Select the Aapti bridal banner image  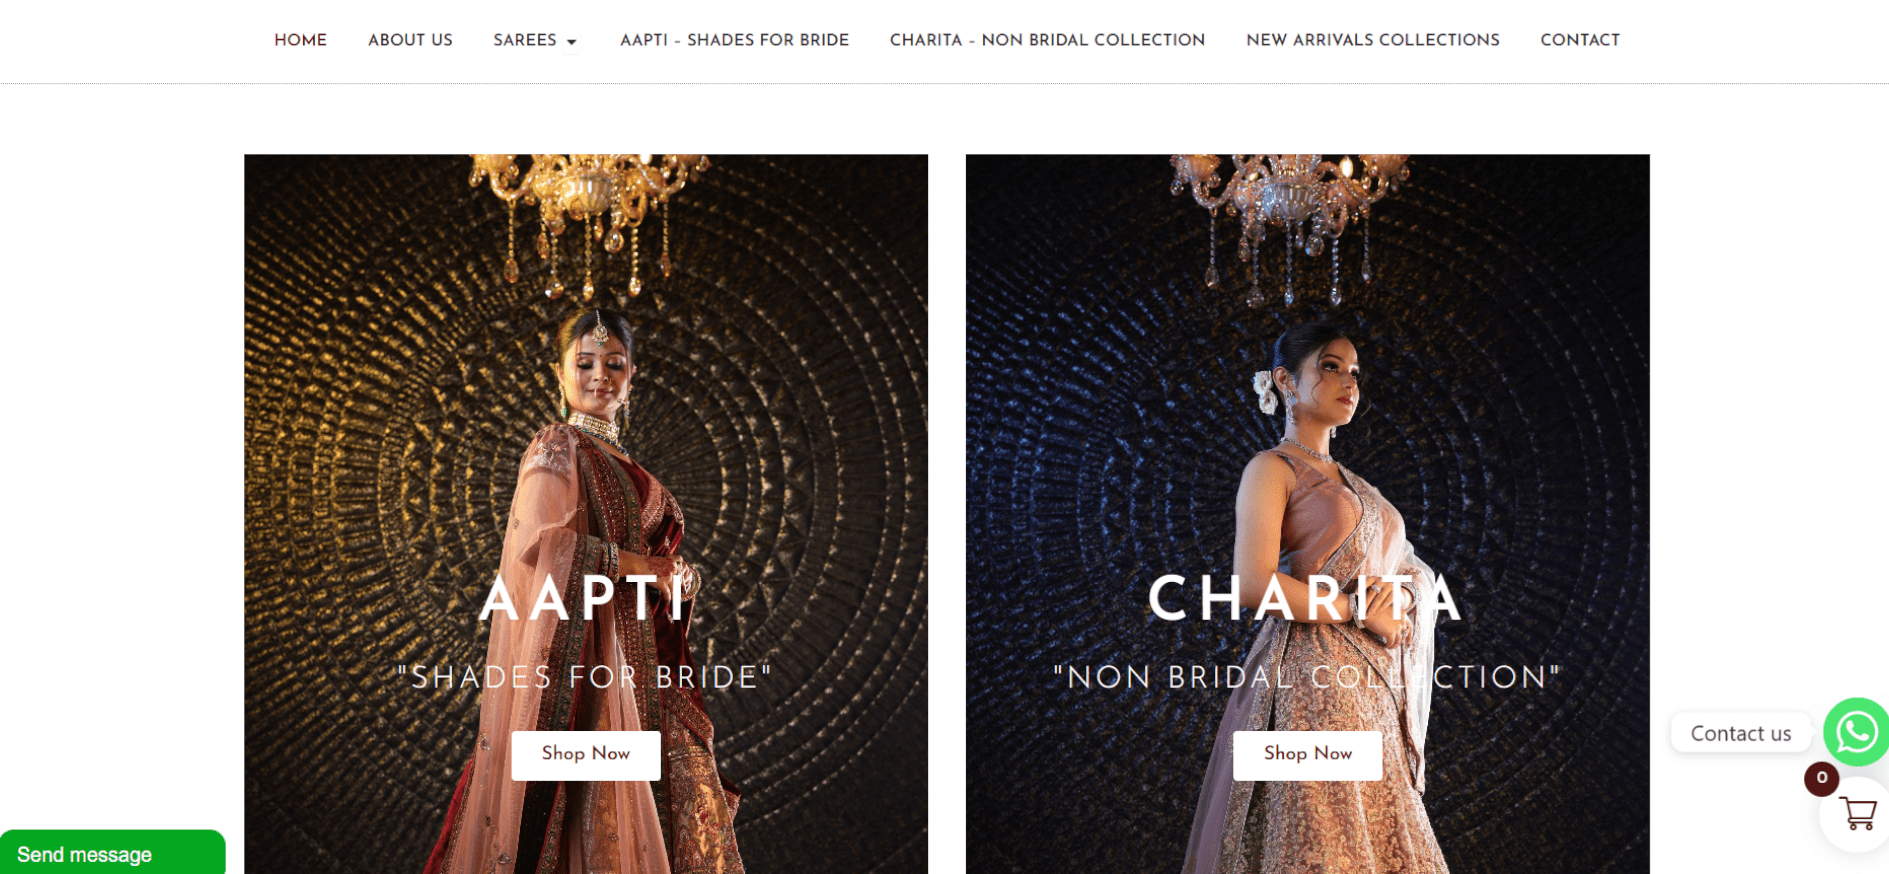click(586, 514)
